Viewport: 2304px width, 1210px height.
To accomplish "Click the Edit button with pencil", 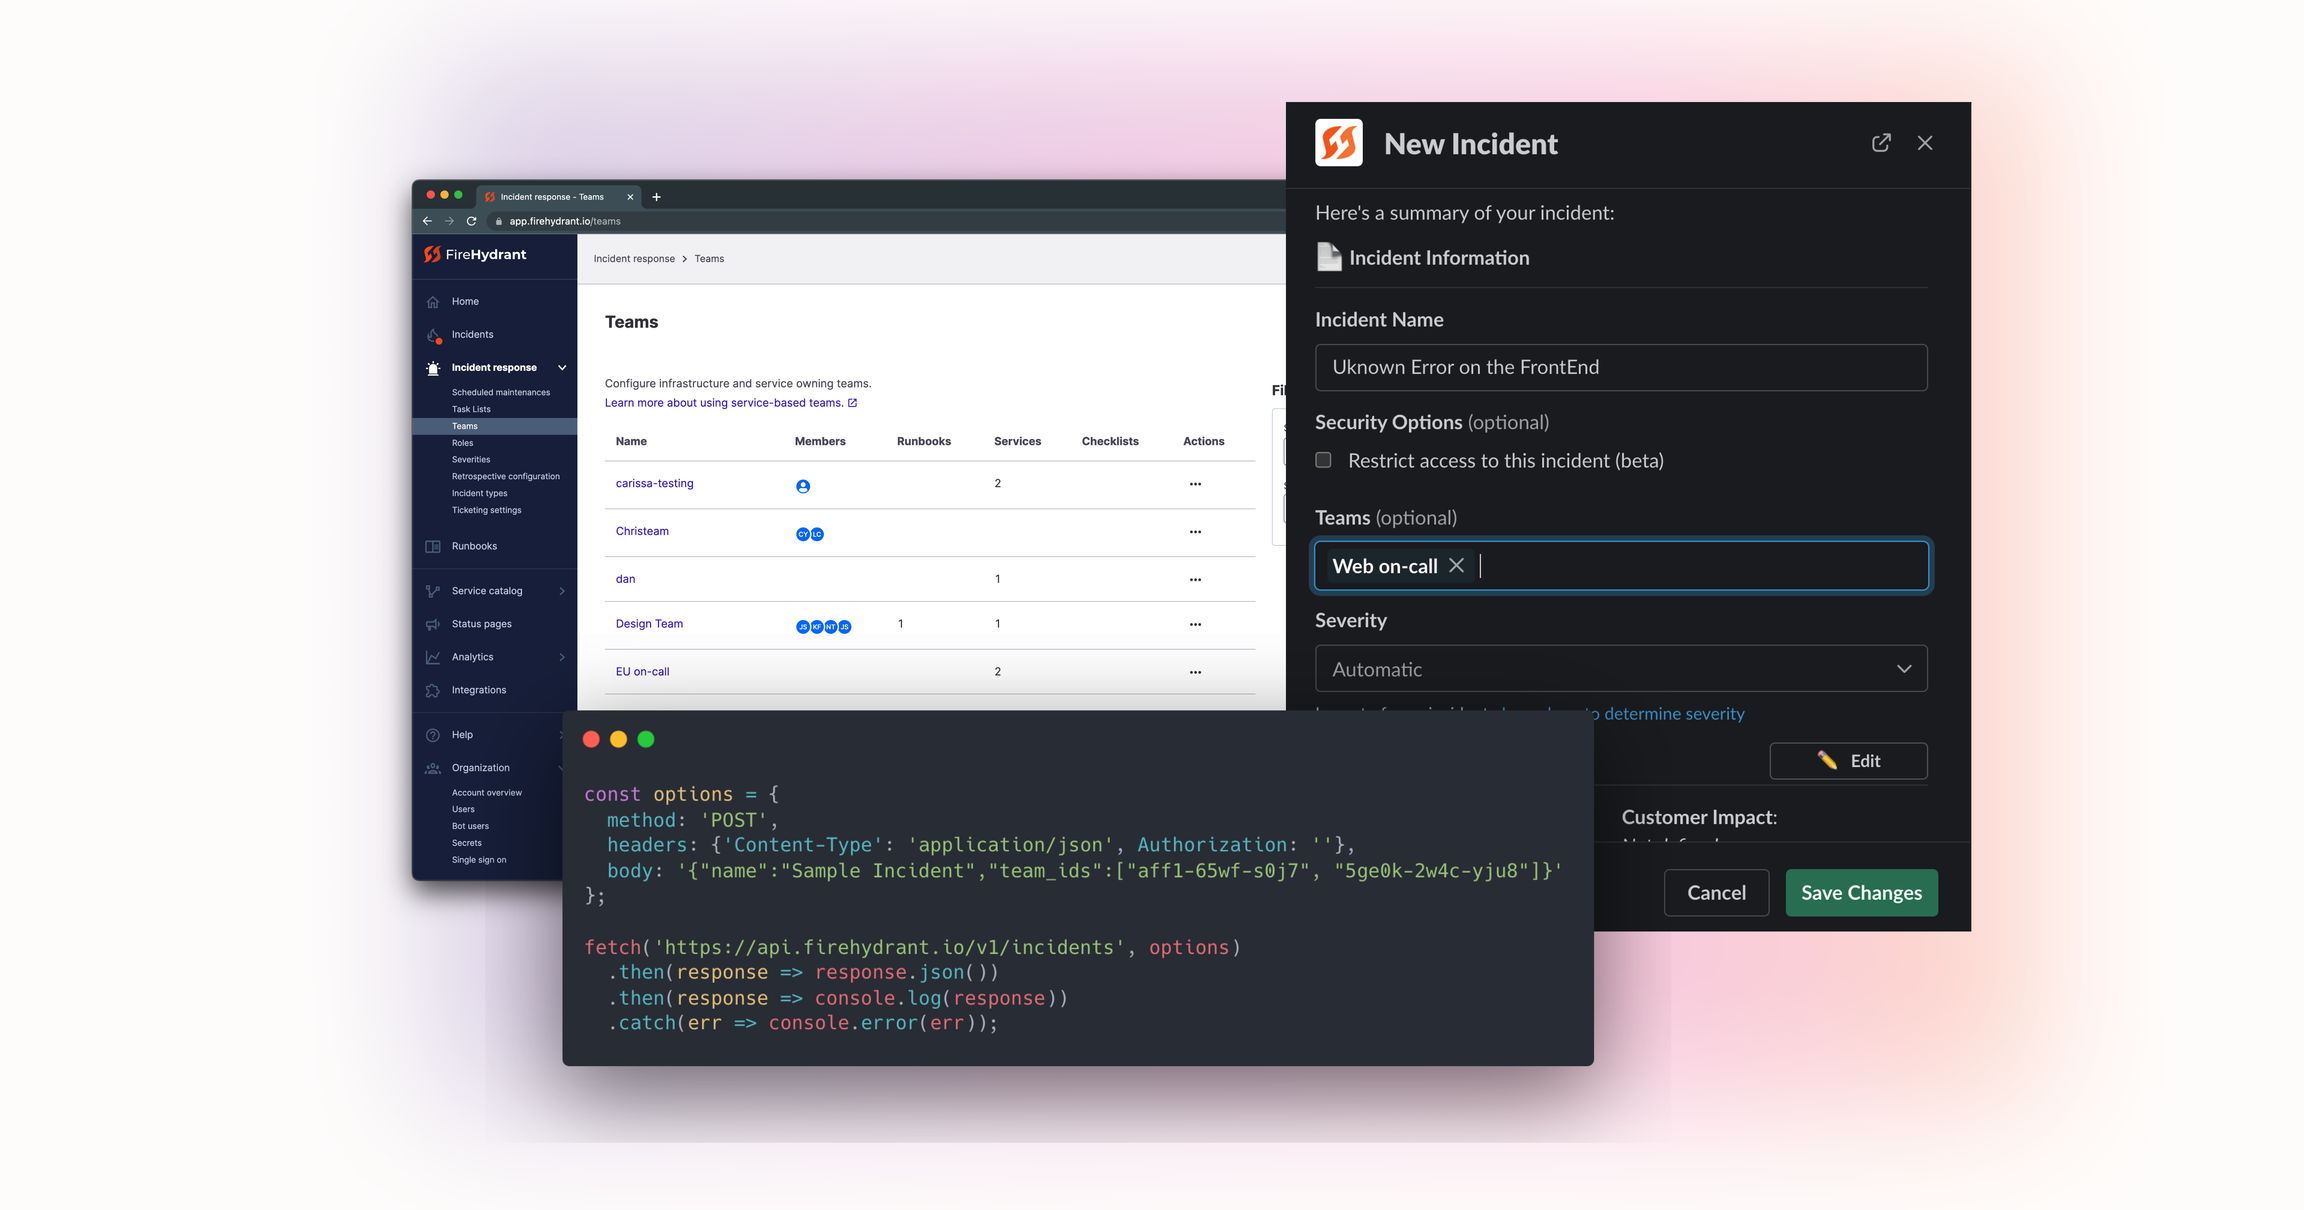I will pyautogui.click(x=1848, y=761).
